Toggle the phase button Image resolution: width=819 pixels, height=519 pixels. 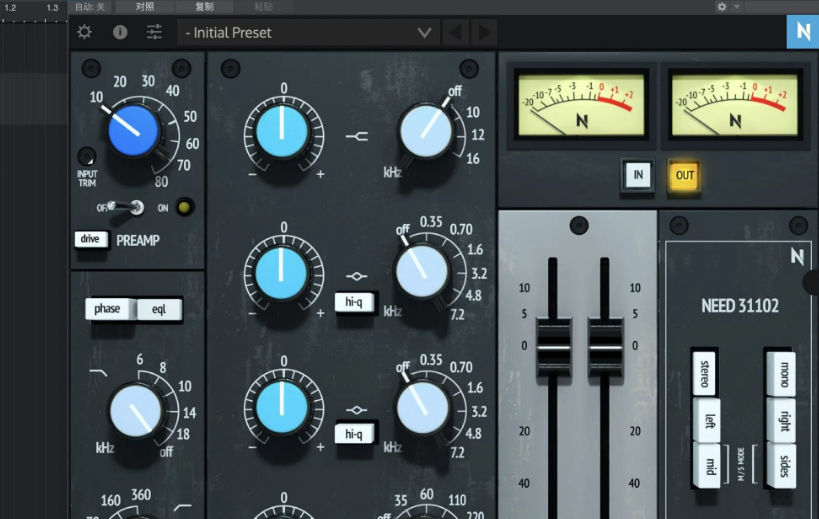pos(108,309)
